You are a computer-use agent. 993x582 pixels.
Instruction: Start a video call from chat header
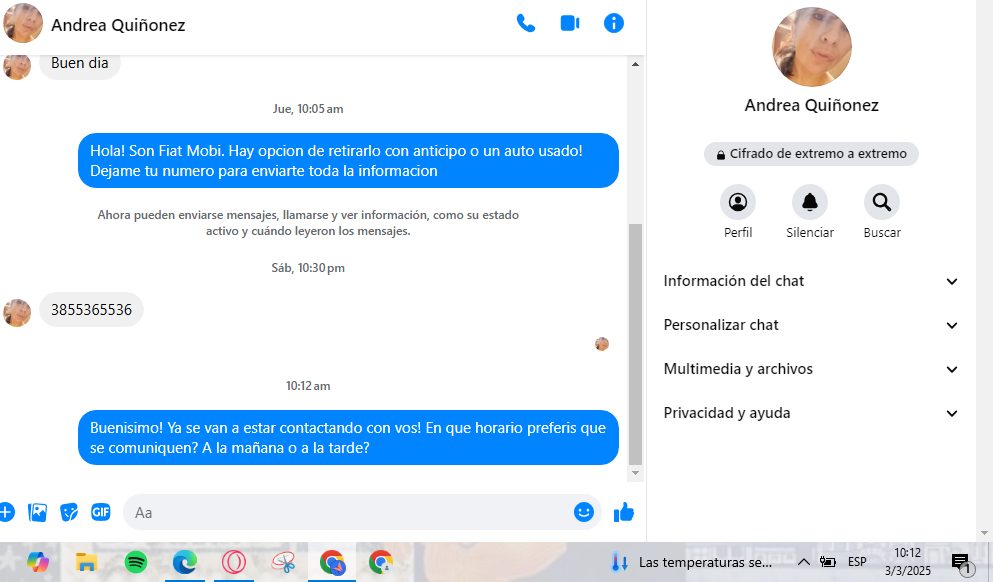coord(570,24)
